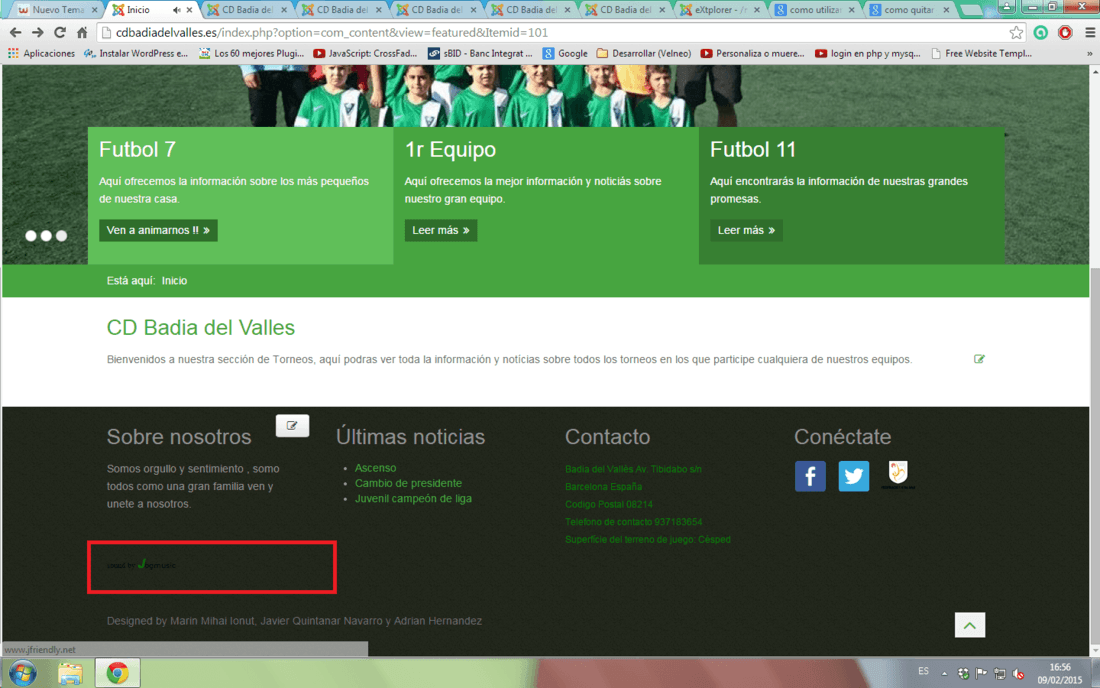Open File Explorer from taskbar
Screen dimensions: 1100x688
pyautogui.click(x=70, y=673)
